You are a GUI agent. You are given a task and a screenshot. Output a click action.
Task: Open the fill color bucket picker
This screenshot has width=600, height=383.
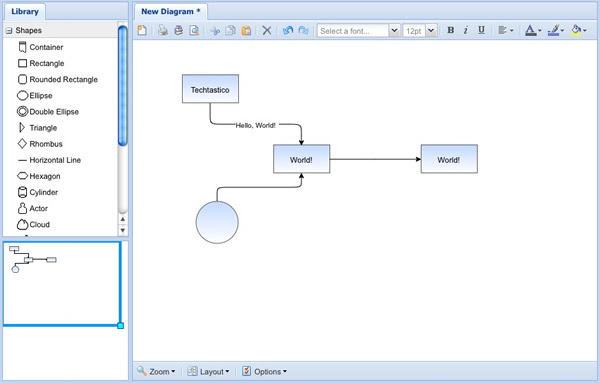tap(579, 30)
